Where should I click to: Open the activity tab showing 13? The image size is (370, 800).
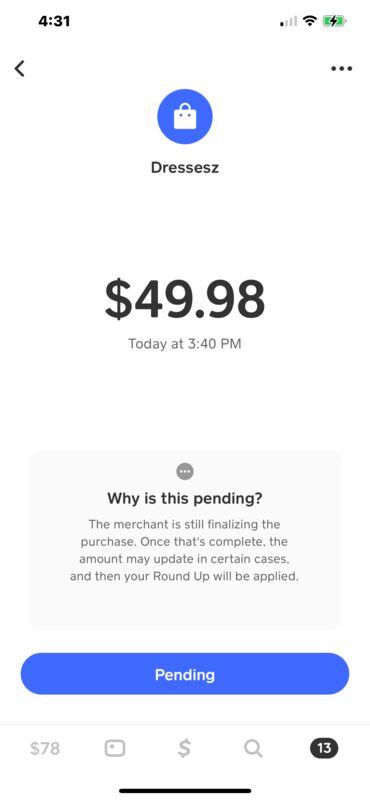point(324,748)
